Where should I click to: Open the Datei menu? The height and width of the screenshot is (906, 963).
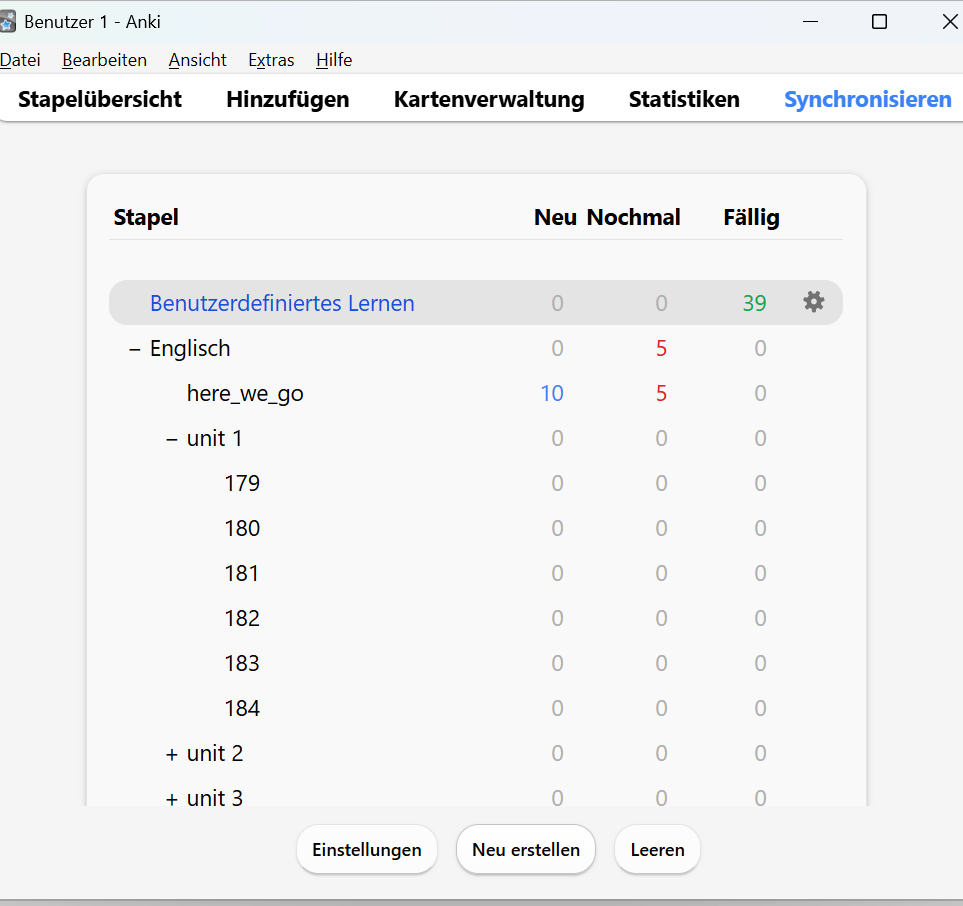point(20,60)
